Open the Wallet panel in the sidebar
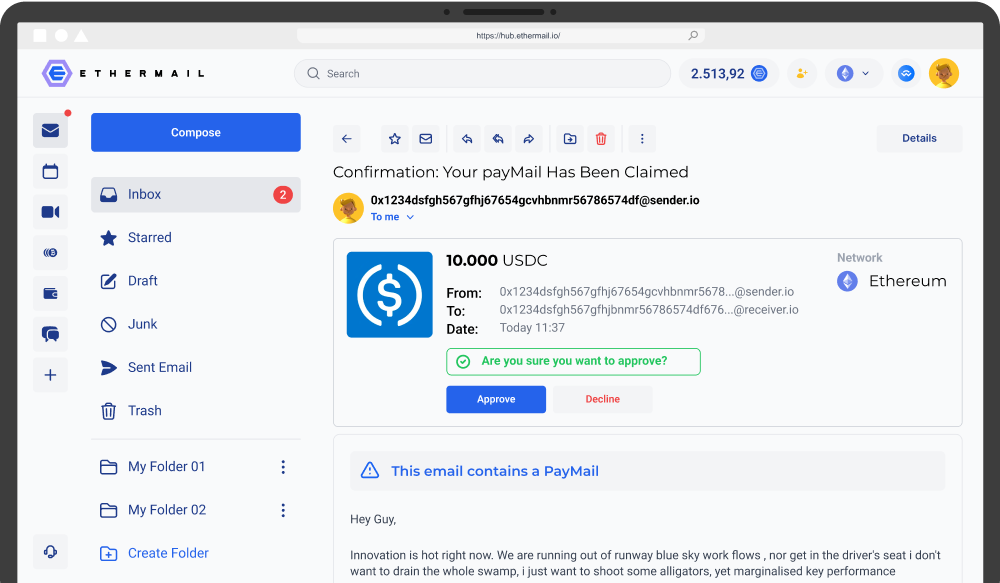 pyautogui.click(x=50, y=293)
